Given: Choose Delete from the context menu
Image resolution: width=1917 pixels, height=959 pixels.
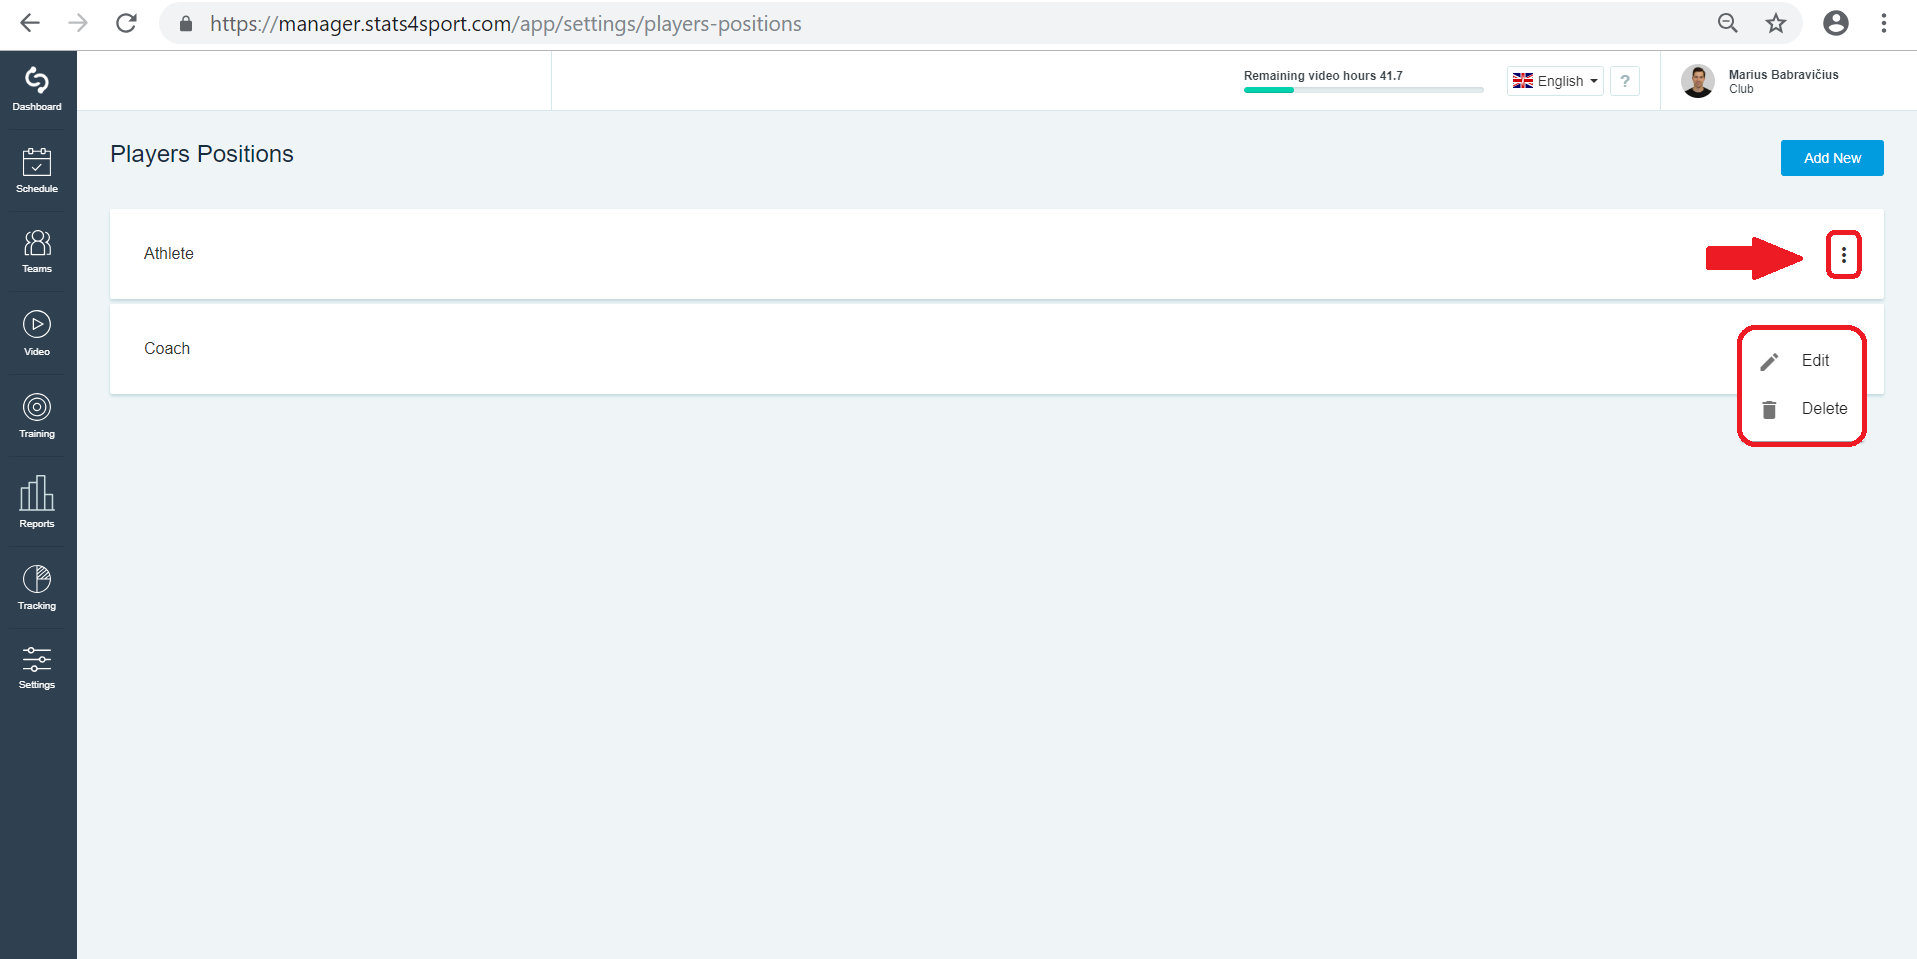Looking at the screenshot, I should [1802, 409].
